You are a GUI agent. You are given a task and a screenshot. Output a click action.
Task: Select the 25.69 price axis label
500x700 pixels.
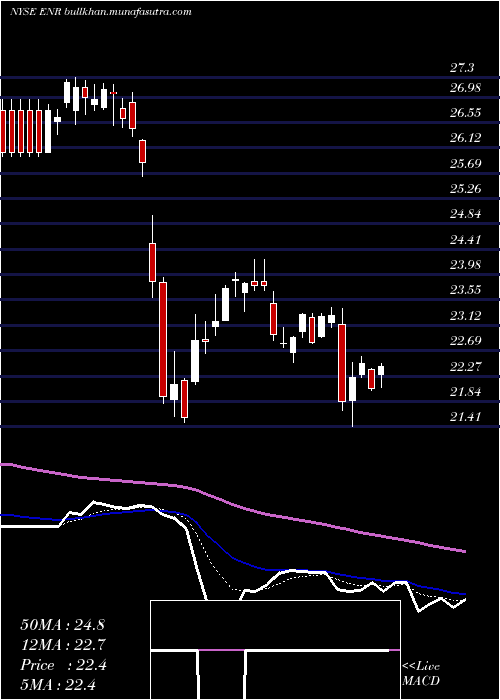[x=465, y=164]
